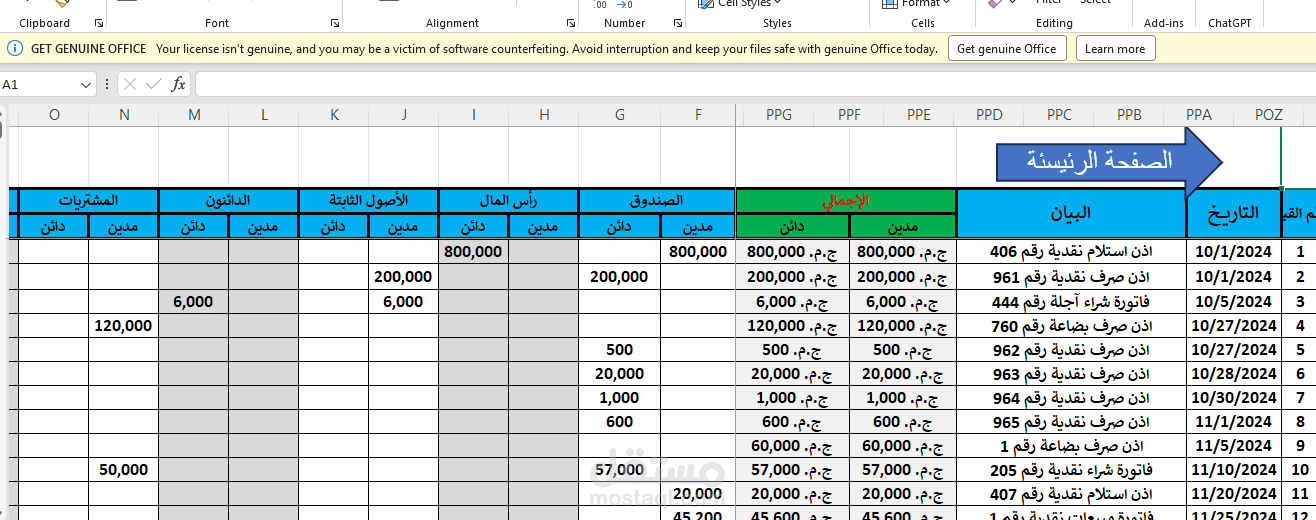
Task: Select the date cell 10/5/2024
Action: [x=1234, y=301]
